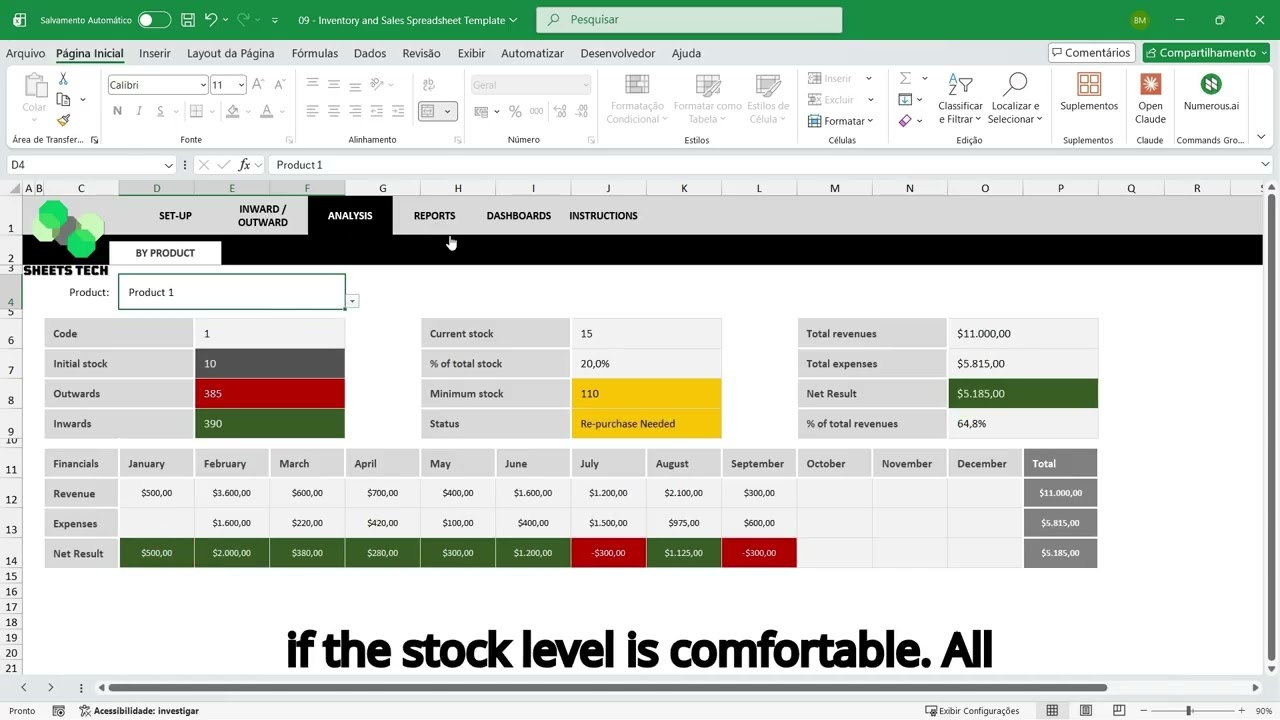Screen dimensions: 1280x720
Task: Open the Product selection dropdown arrow
Action: [x=353, y=301]
